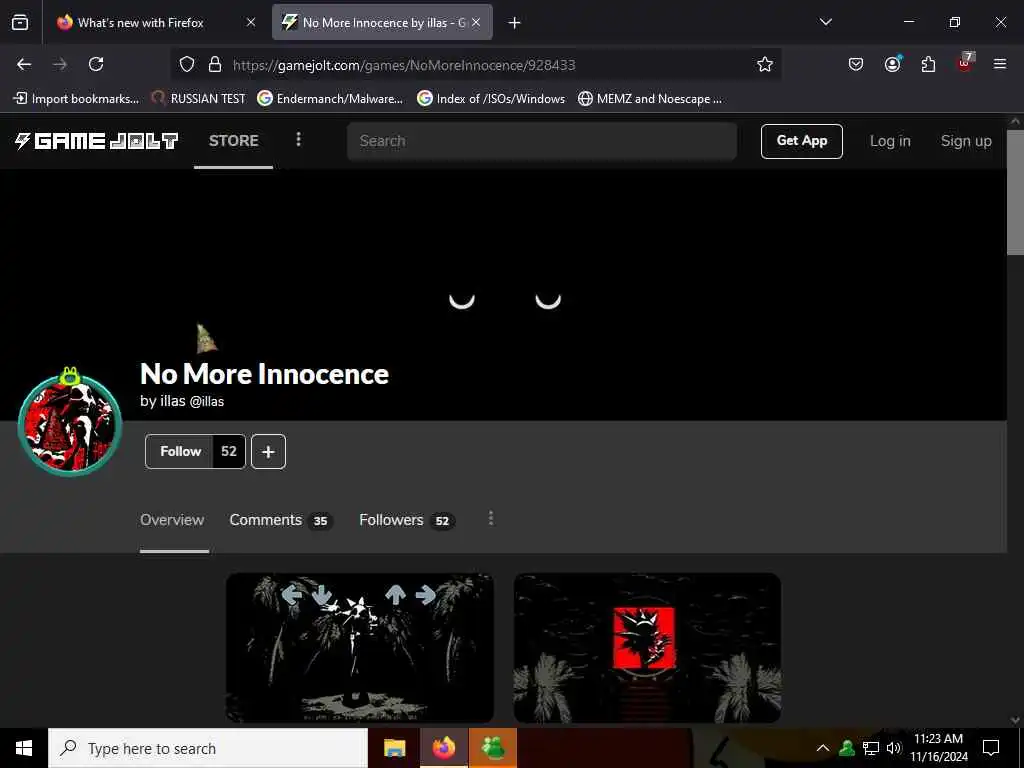The image size is (1024, 768).
Task: Switch to Comments tab
Action: click(x=281, y=520)
